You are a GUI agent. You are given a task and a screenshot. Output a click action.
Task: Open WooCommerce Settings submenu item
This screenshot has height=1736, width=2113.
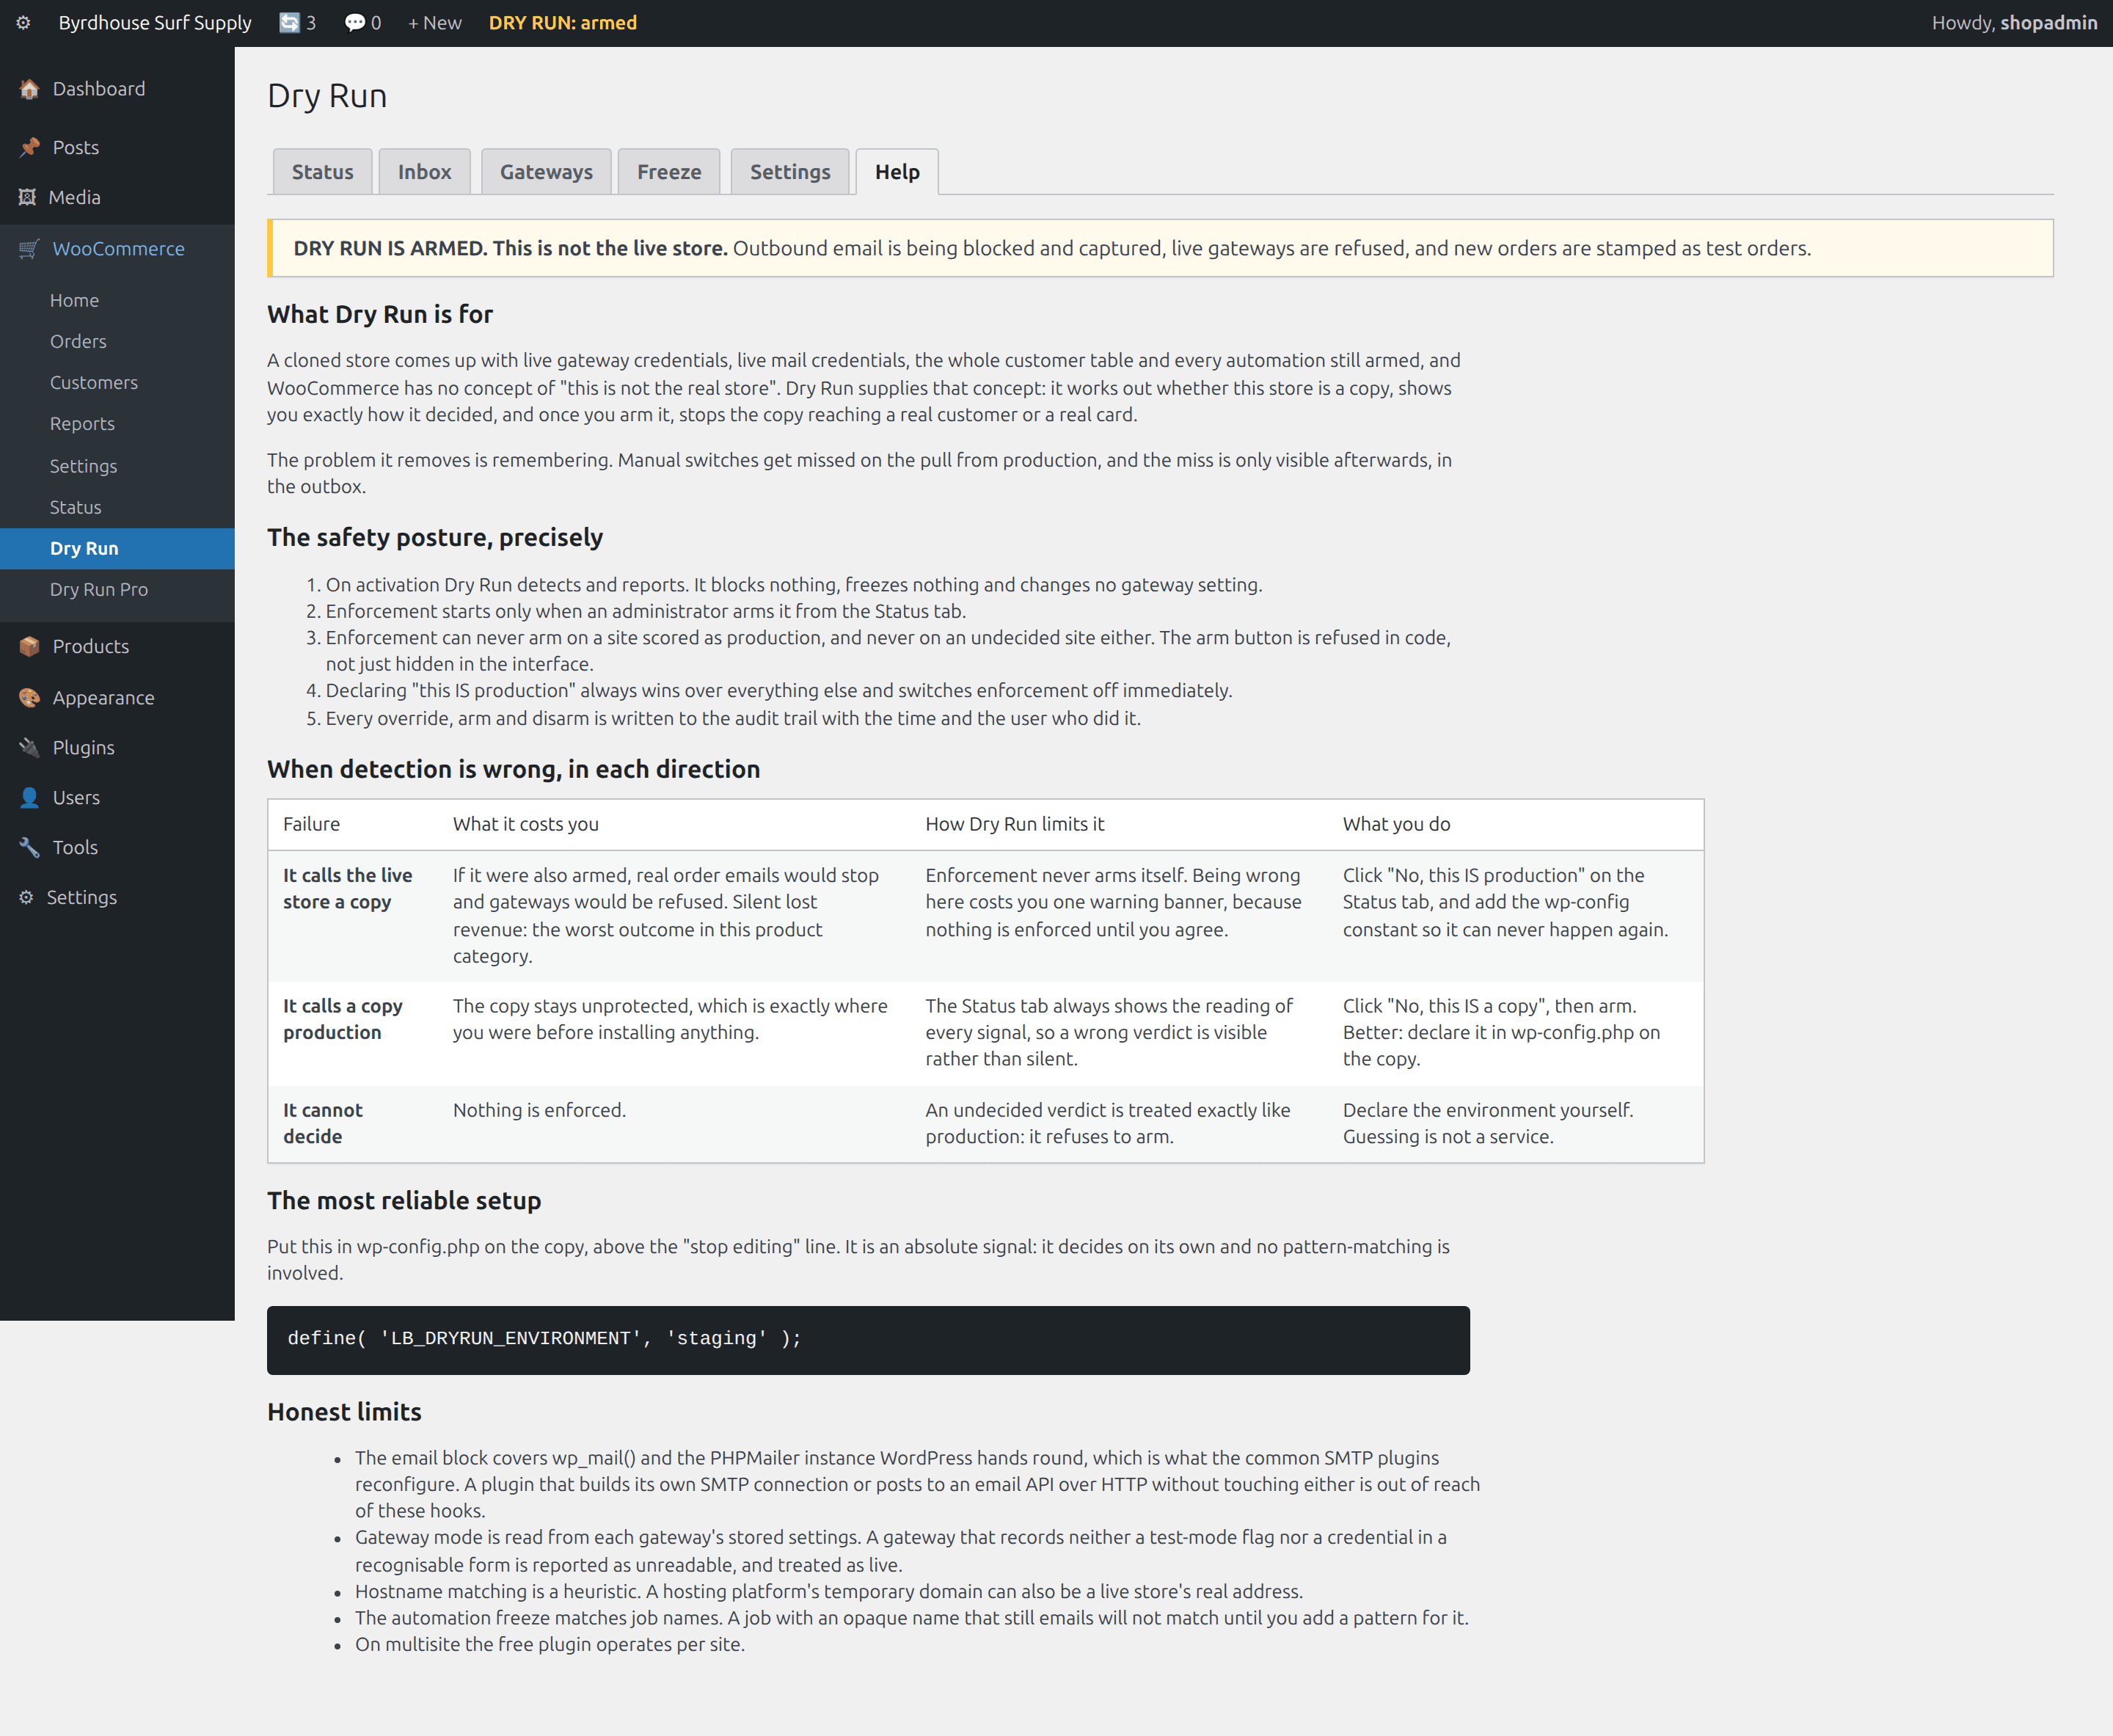(117, 466)
